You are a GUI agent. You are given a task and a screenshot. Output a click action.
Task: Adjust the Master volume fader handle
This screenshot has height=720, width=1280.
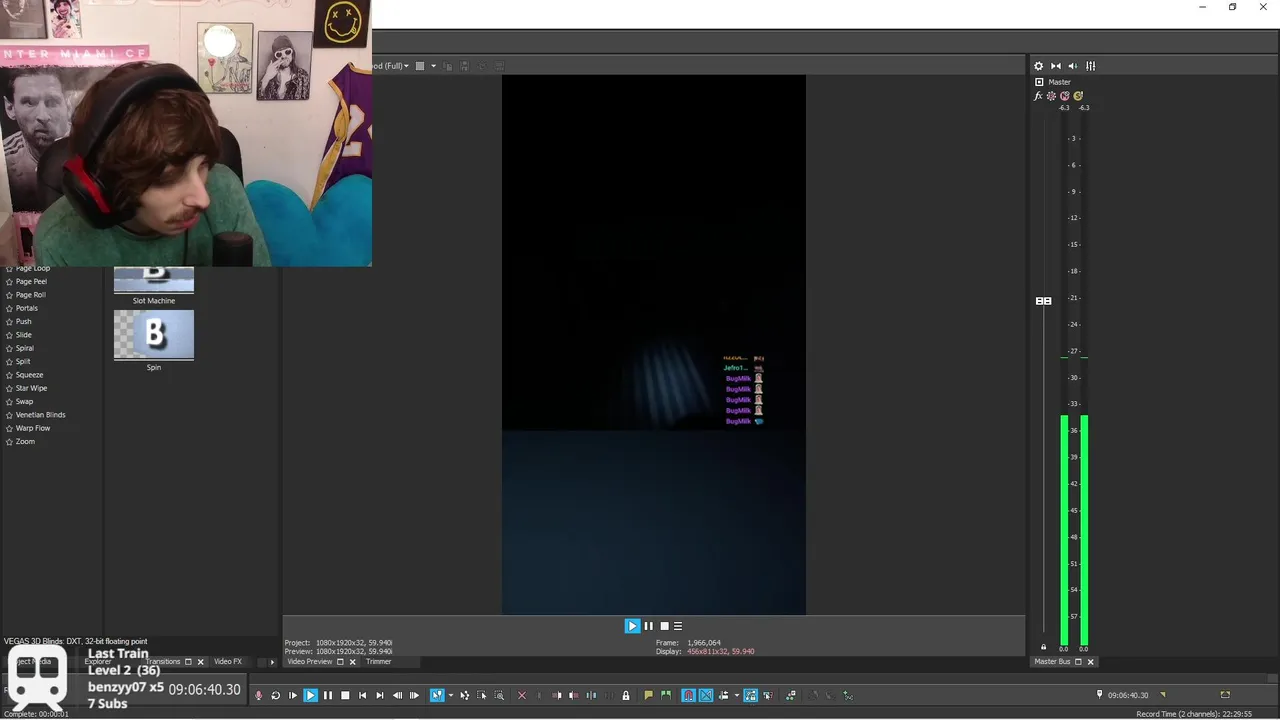click(x=1043, y=301)
